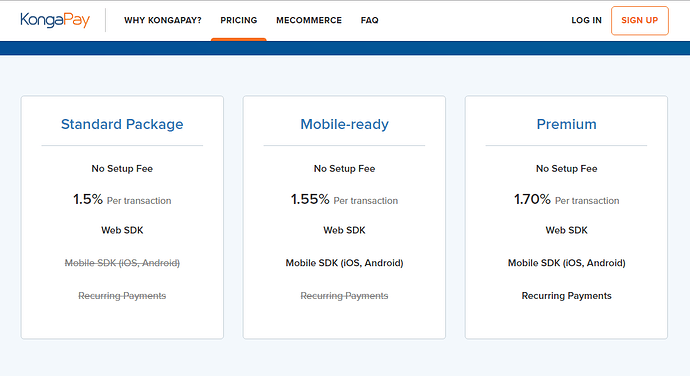This screenshot has height=376, width=690.
Task: Select the Premium plan heading
Action: coord(566,124)
